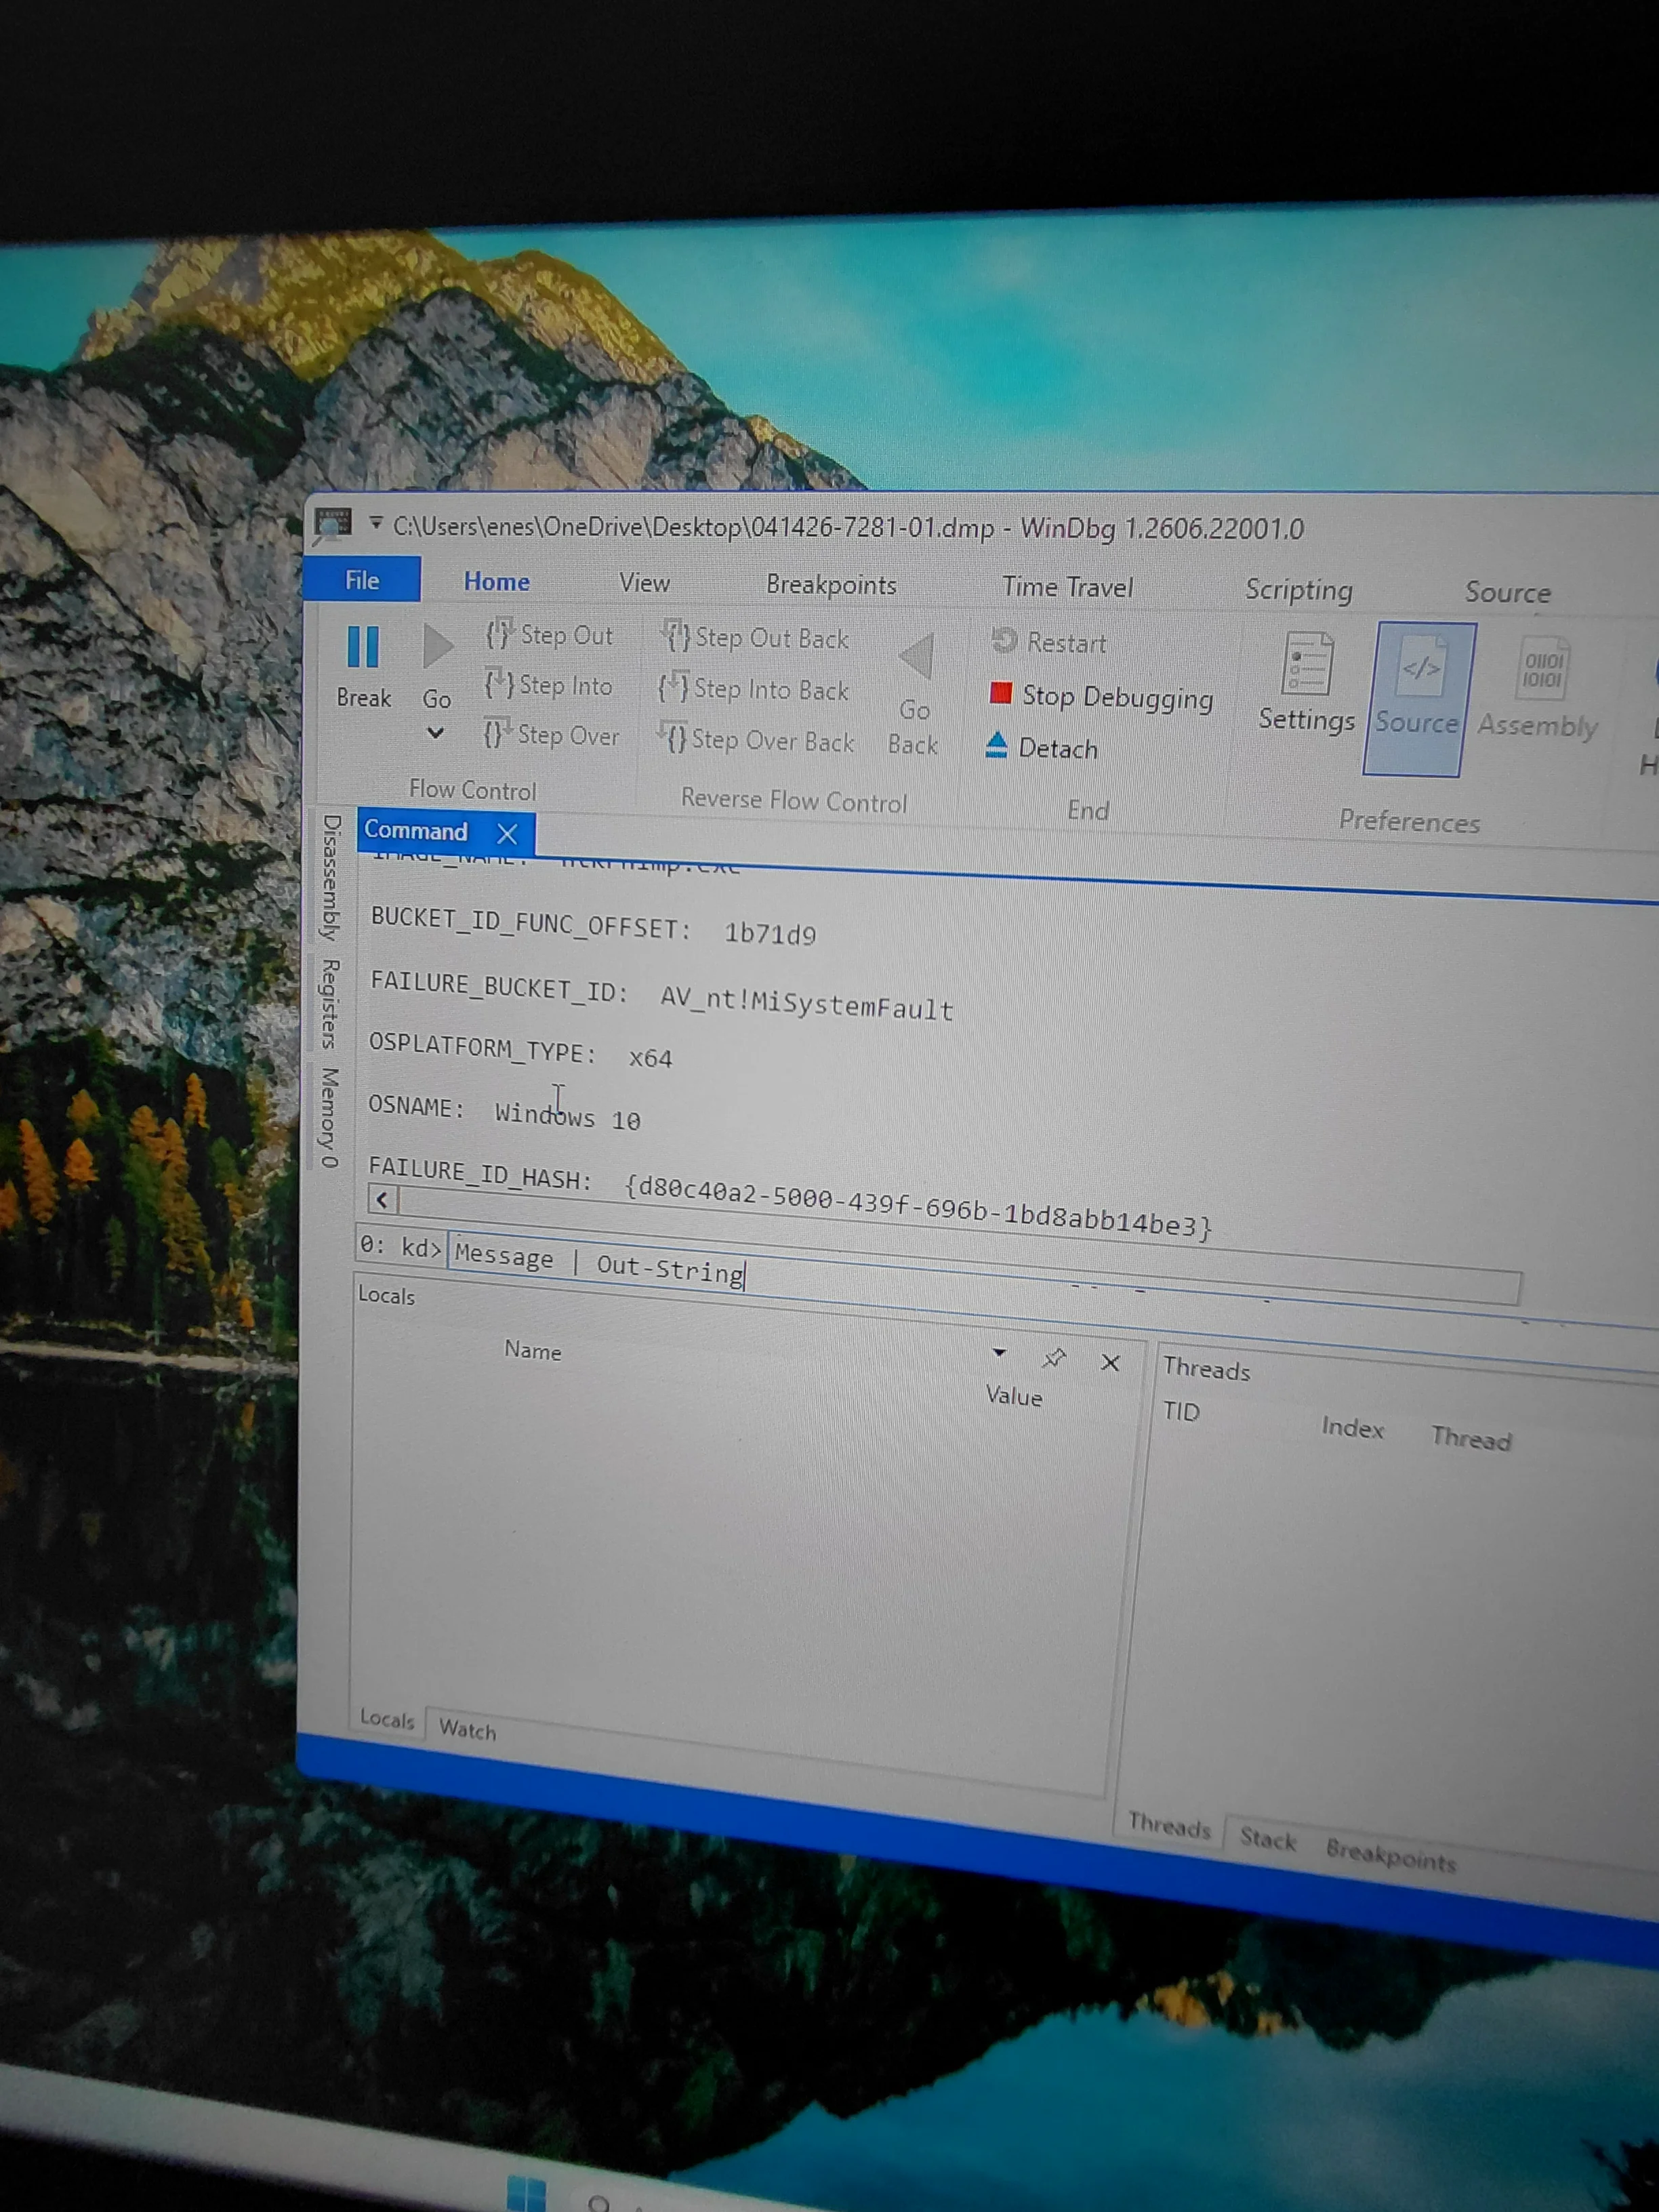Restart the debugging session
Image resolution: width=1659 pixels, height=2212 pixels.
[1049, 642]
